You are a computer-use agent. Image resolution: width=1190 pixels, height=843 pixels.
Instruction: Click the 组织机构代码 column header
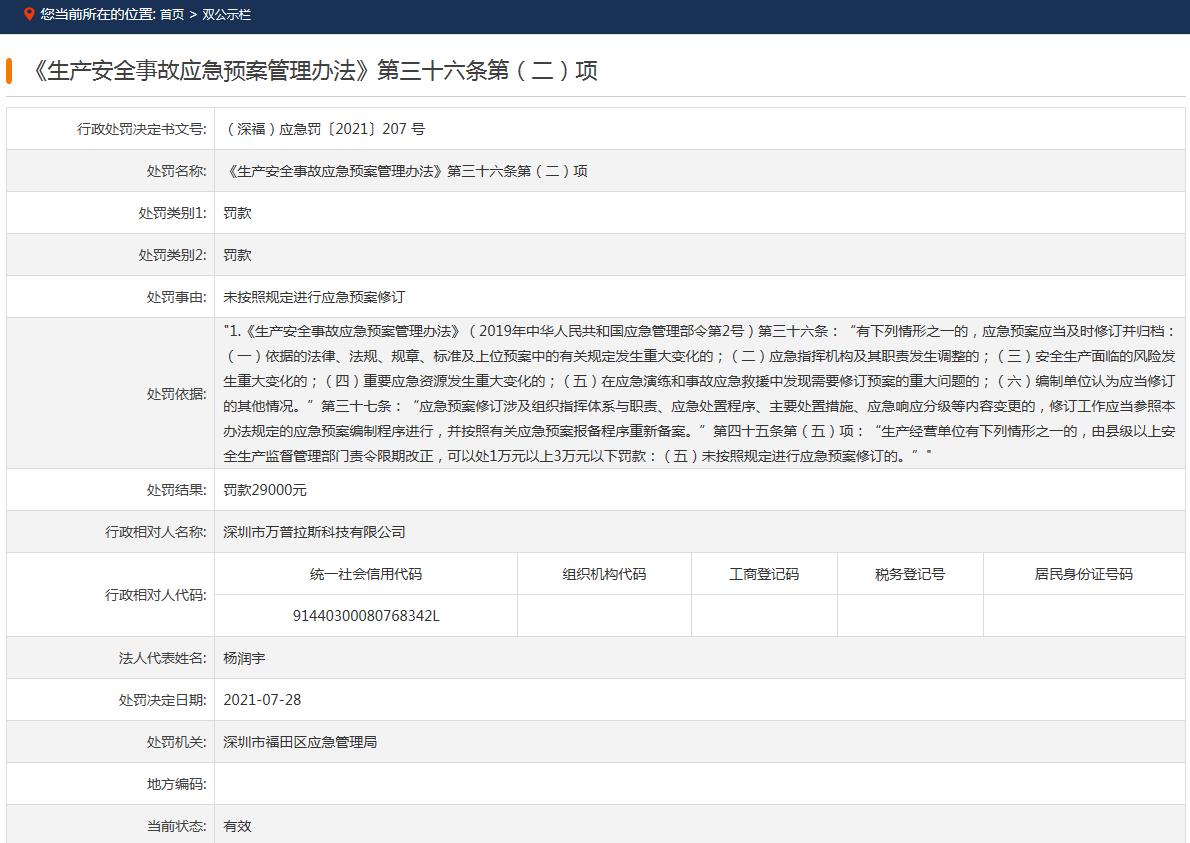pos(604,574)
